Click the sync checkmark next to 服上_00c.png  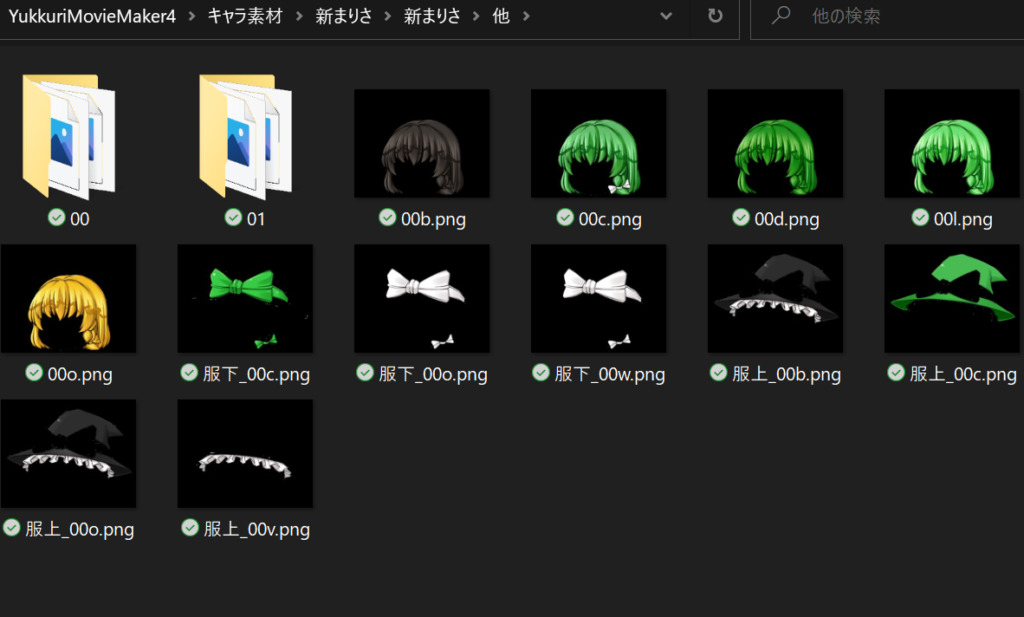896,373
